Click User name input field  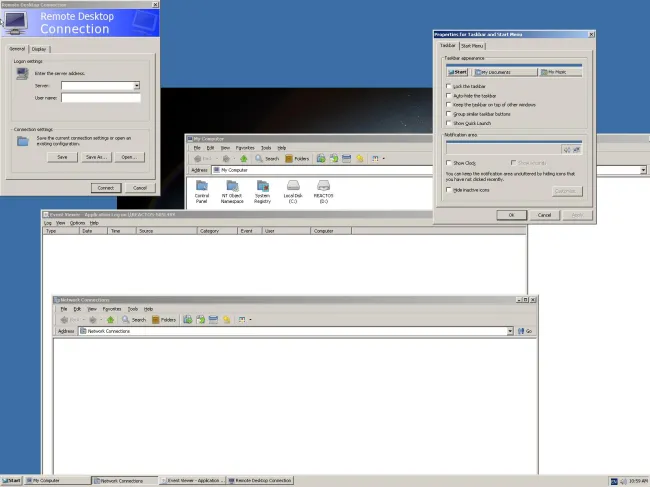coord(101,98)
